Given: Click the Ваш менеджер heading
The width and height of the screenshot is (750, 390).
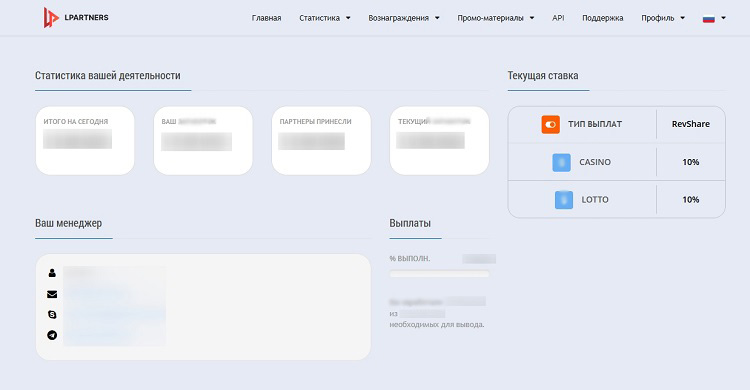Looking at the screenshot, I should 68,223.
